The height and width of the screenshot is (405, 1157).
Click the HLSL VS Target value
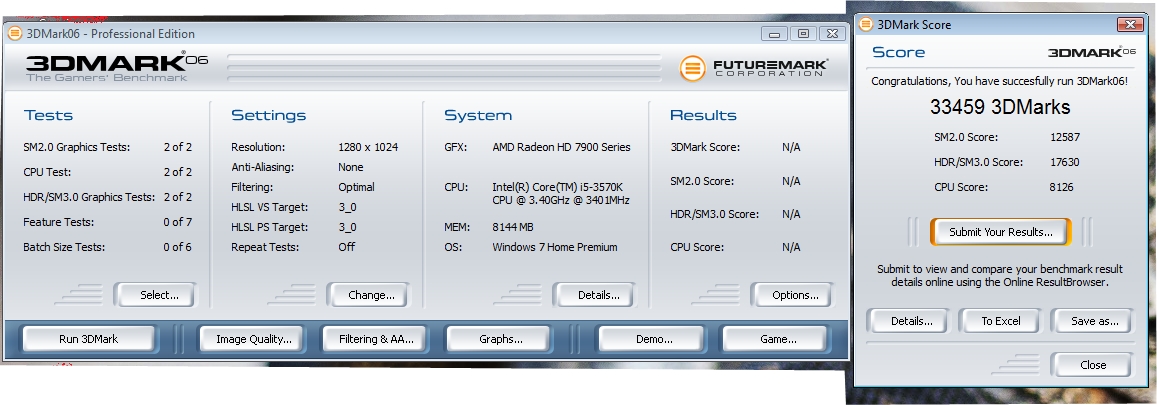click(x=347, y=207)
